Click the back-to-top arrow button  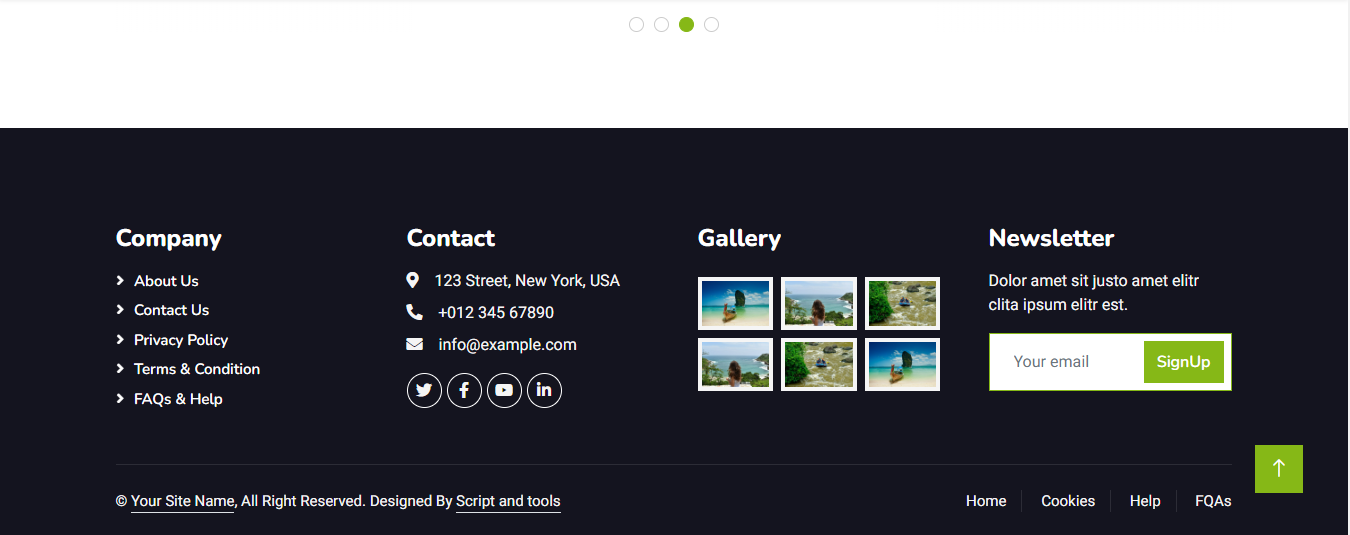[1279, 469]
